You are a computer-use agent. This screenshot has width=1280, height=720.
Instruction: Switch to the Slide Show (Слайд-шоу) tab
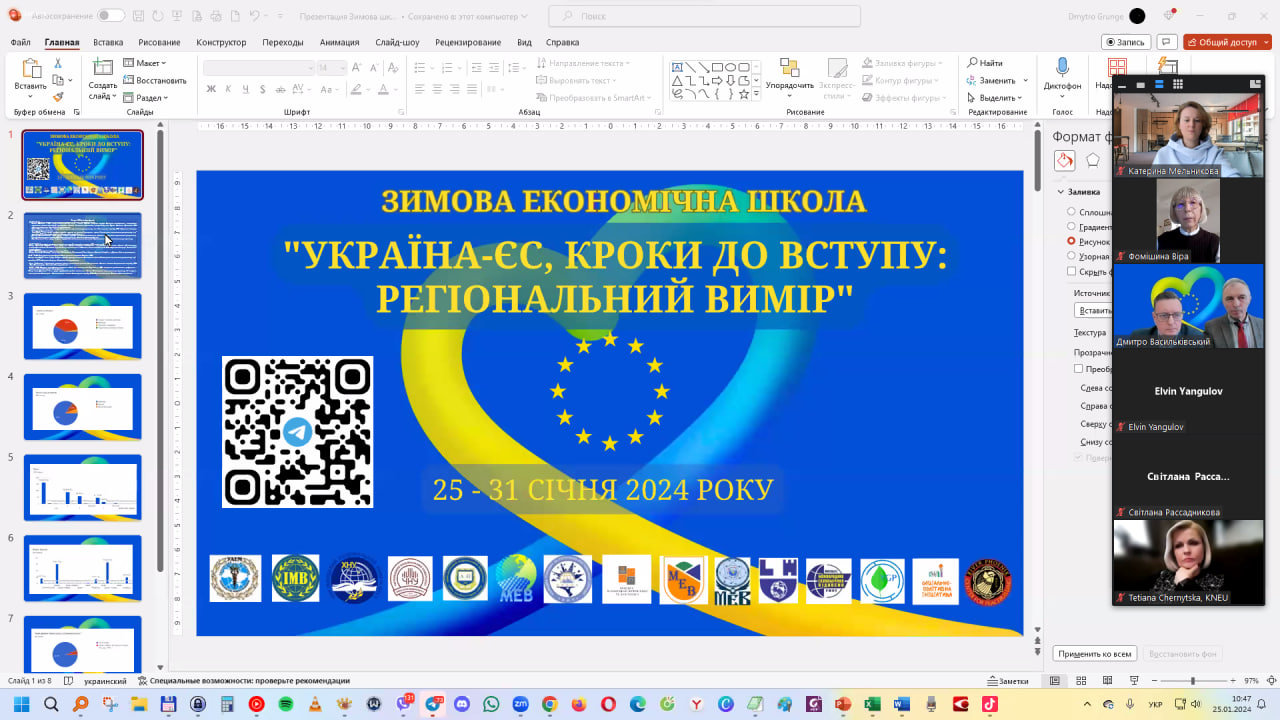398,42
